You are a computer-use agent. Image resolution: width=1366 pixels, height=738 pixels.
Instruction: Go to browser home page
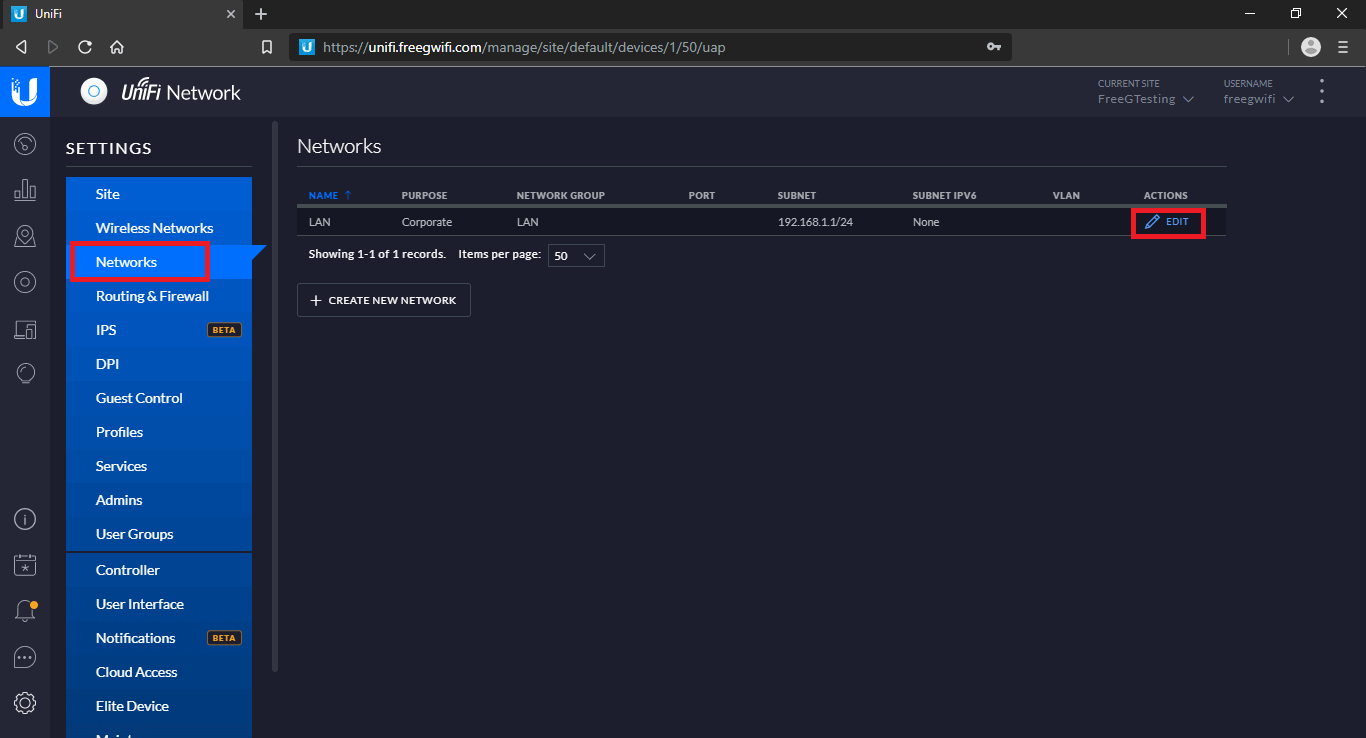tap(117, 47)
